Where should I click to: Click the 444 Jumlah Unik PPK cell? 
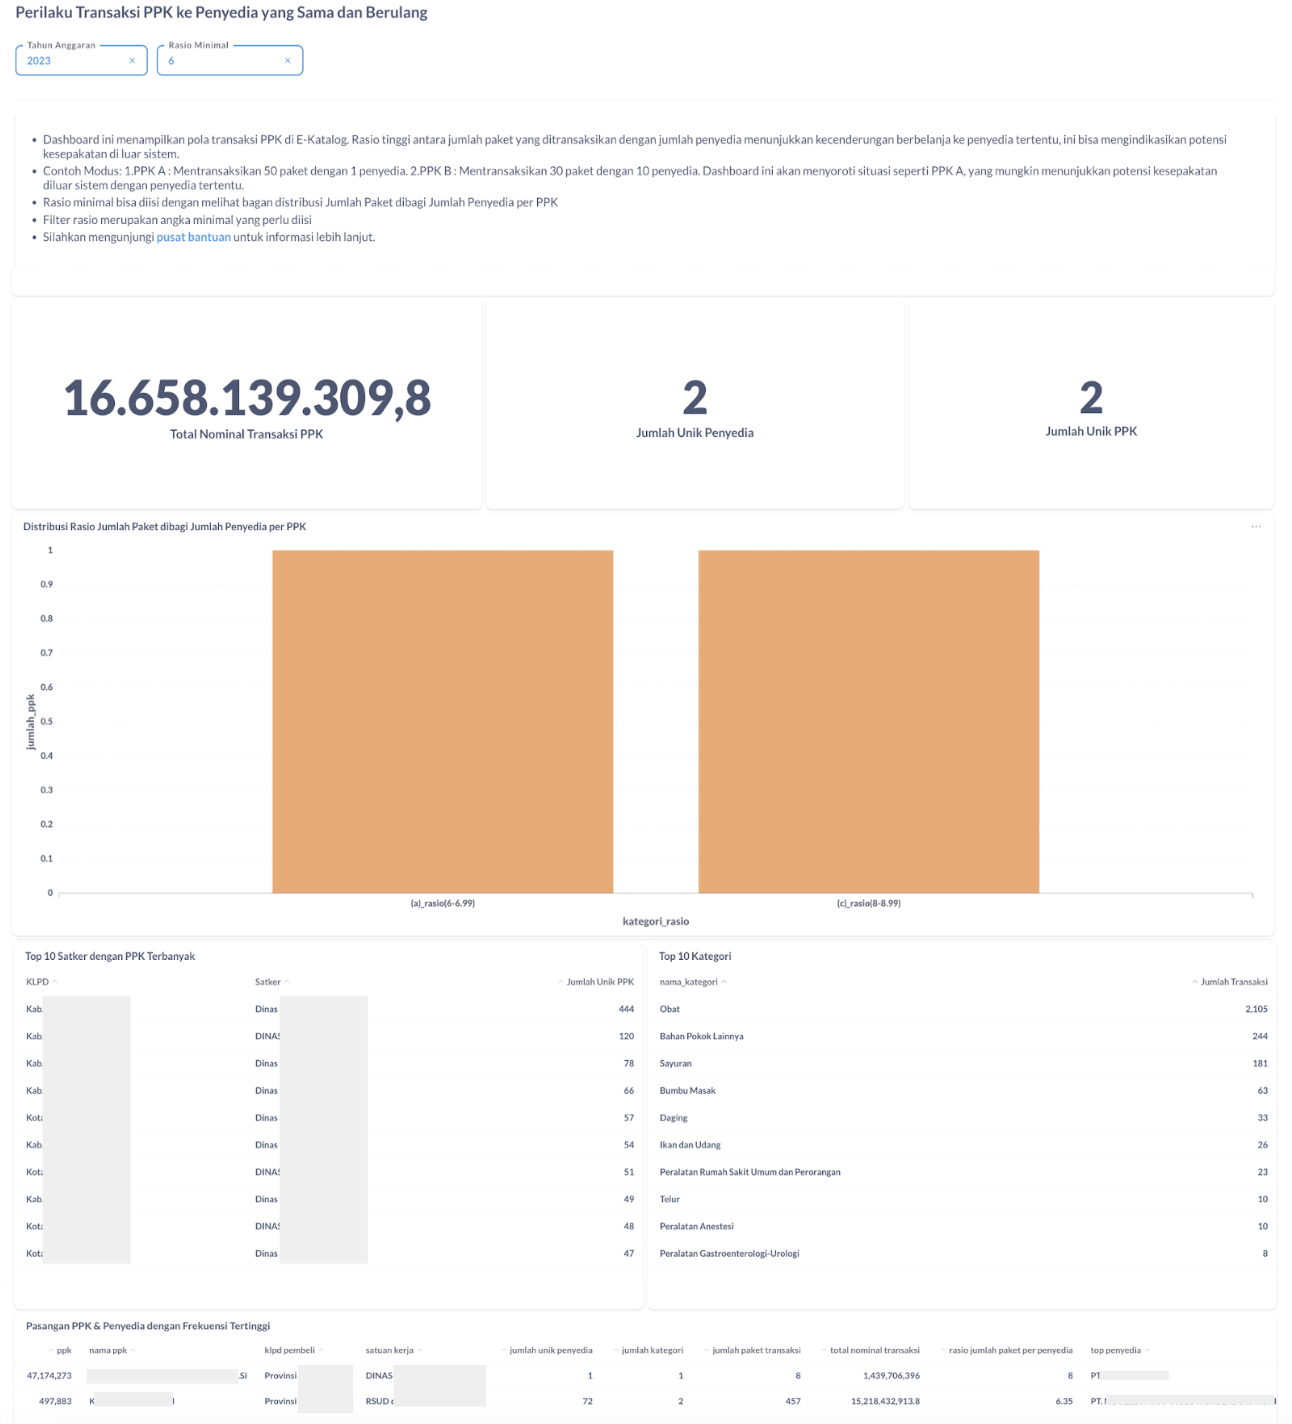click(x=626, y=1009)
